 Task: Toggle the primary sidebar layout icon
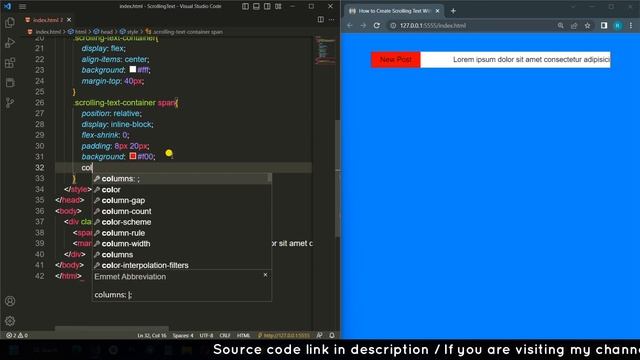pyautogui.click(x=245, y=7)
